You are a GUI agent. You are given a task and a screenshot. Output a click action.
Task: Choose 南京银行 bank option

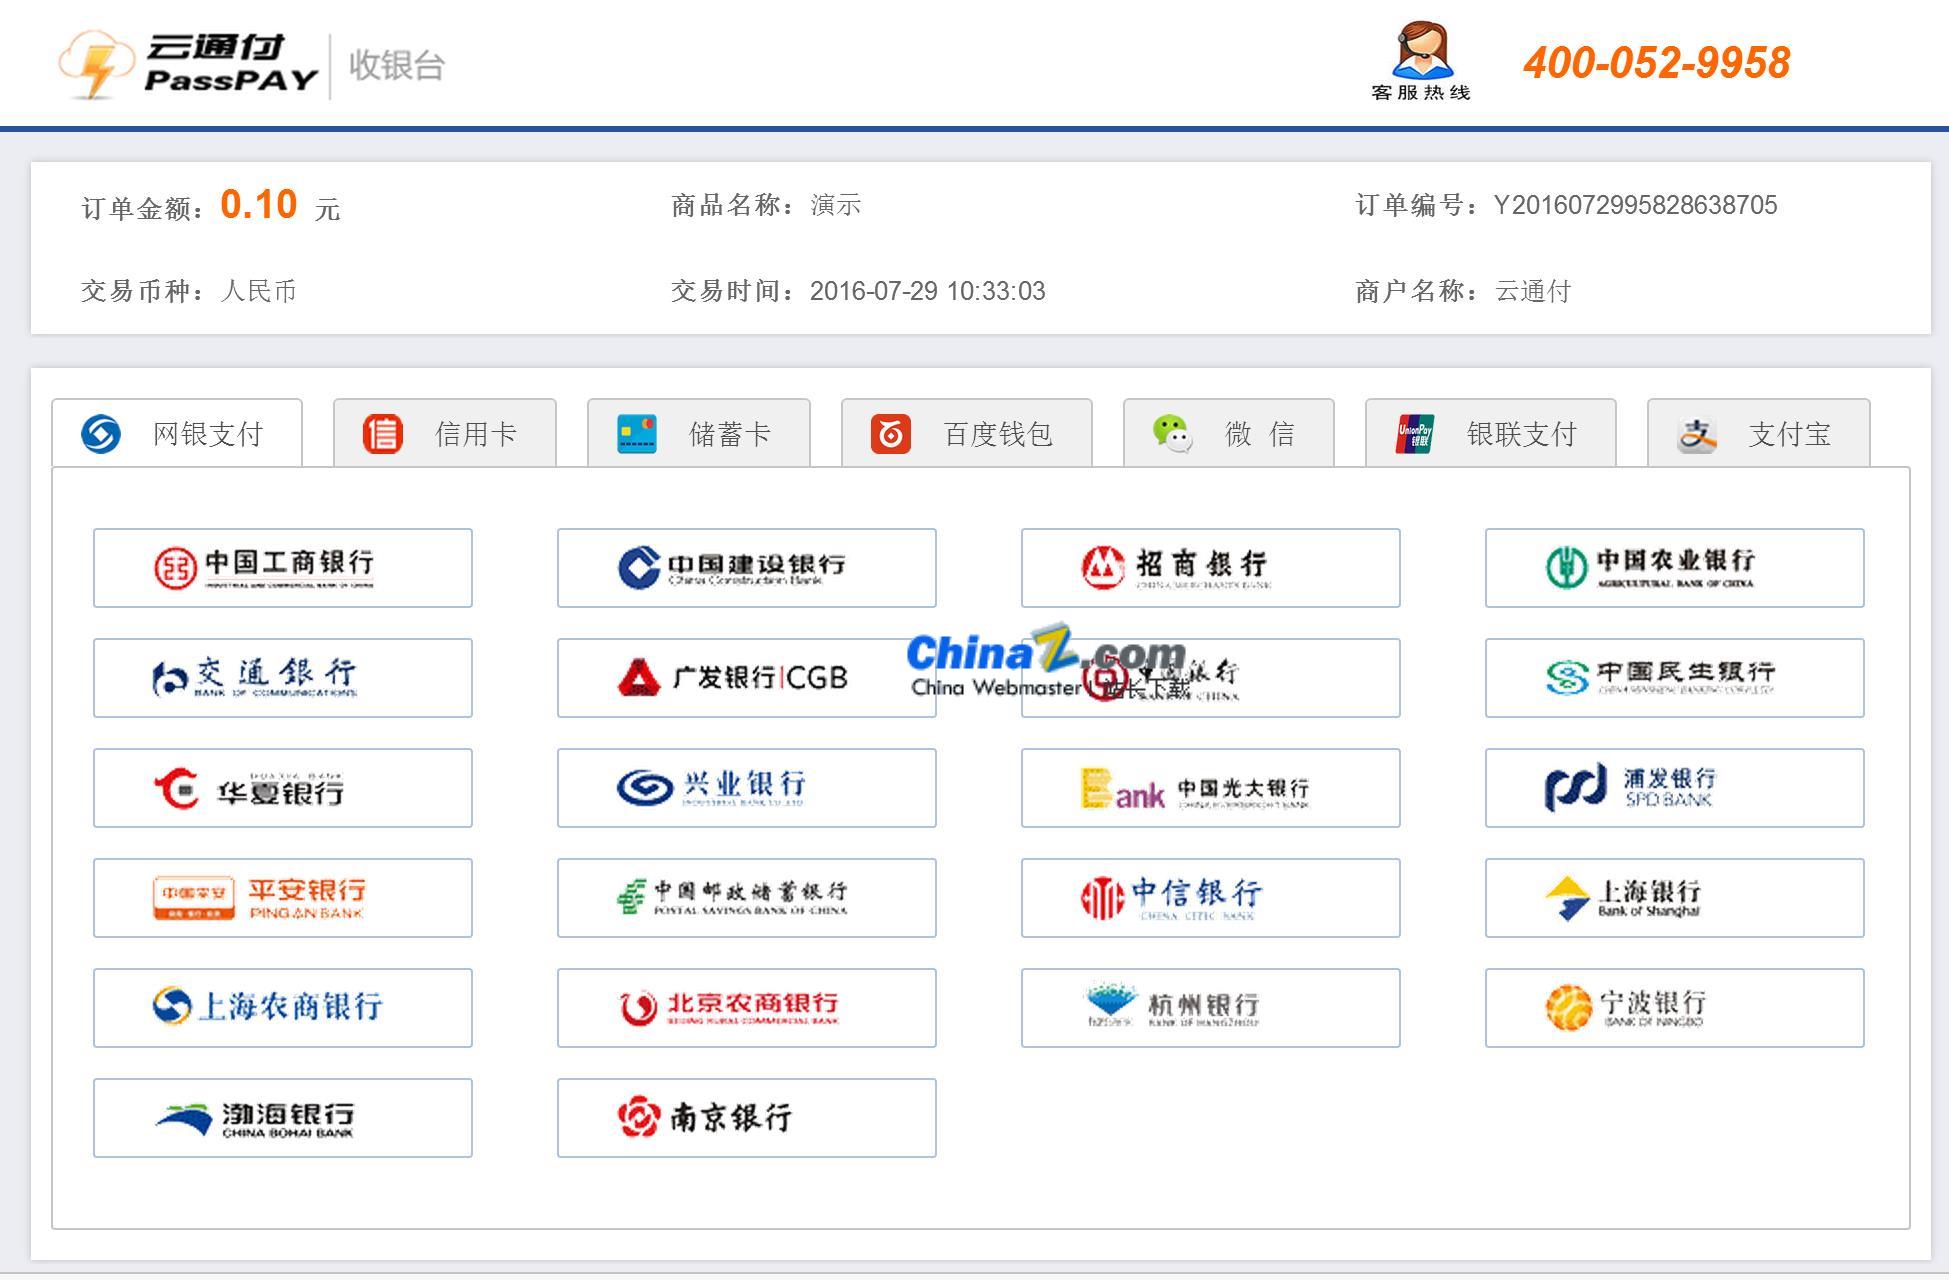coord(747,1118)
